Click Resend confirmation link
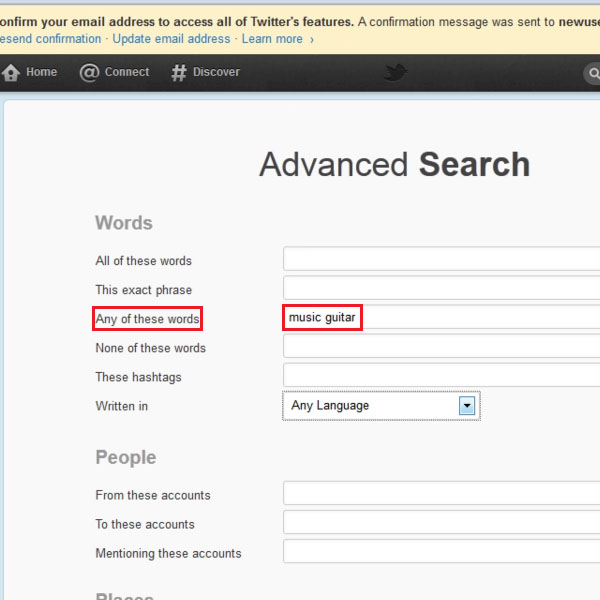Viewport: 600px width, 600px height. tap(51, 39)
